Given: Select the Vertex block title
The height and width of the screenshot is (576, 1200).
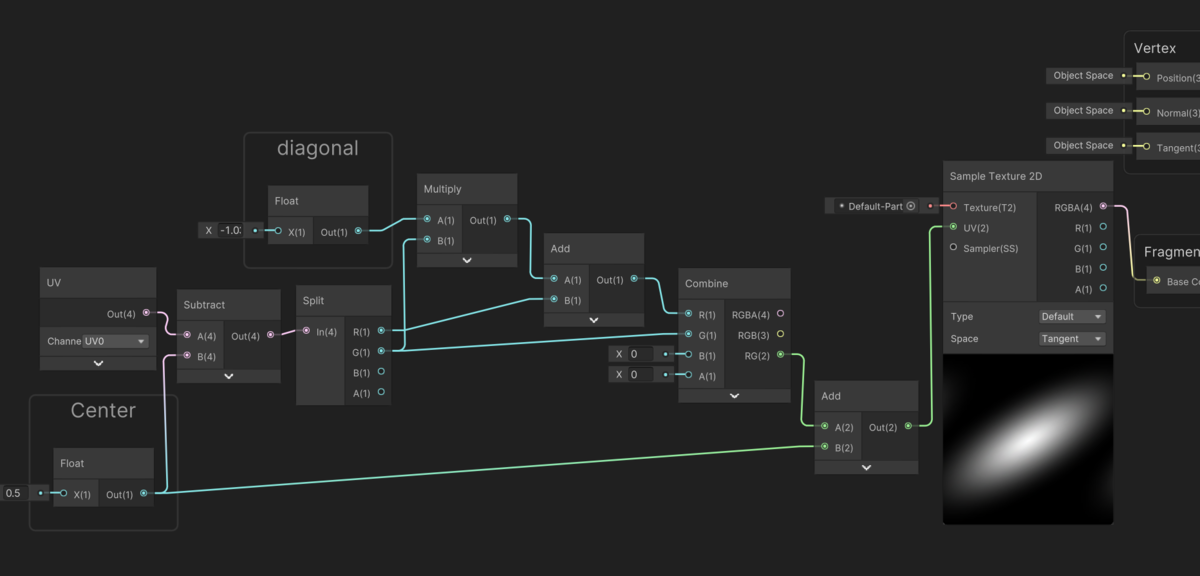Looking at the screenshot, I should tap(1155, 48).
